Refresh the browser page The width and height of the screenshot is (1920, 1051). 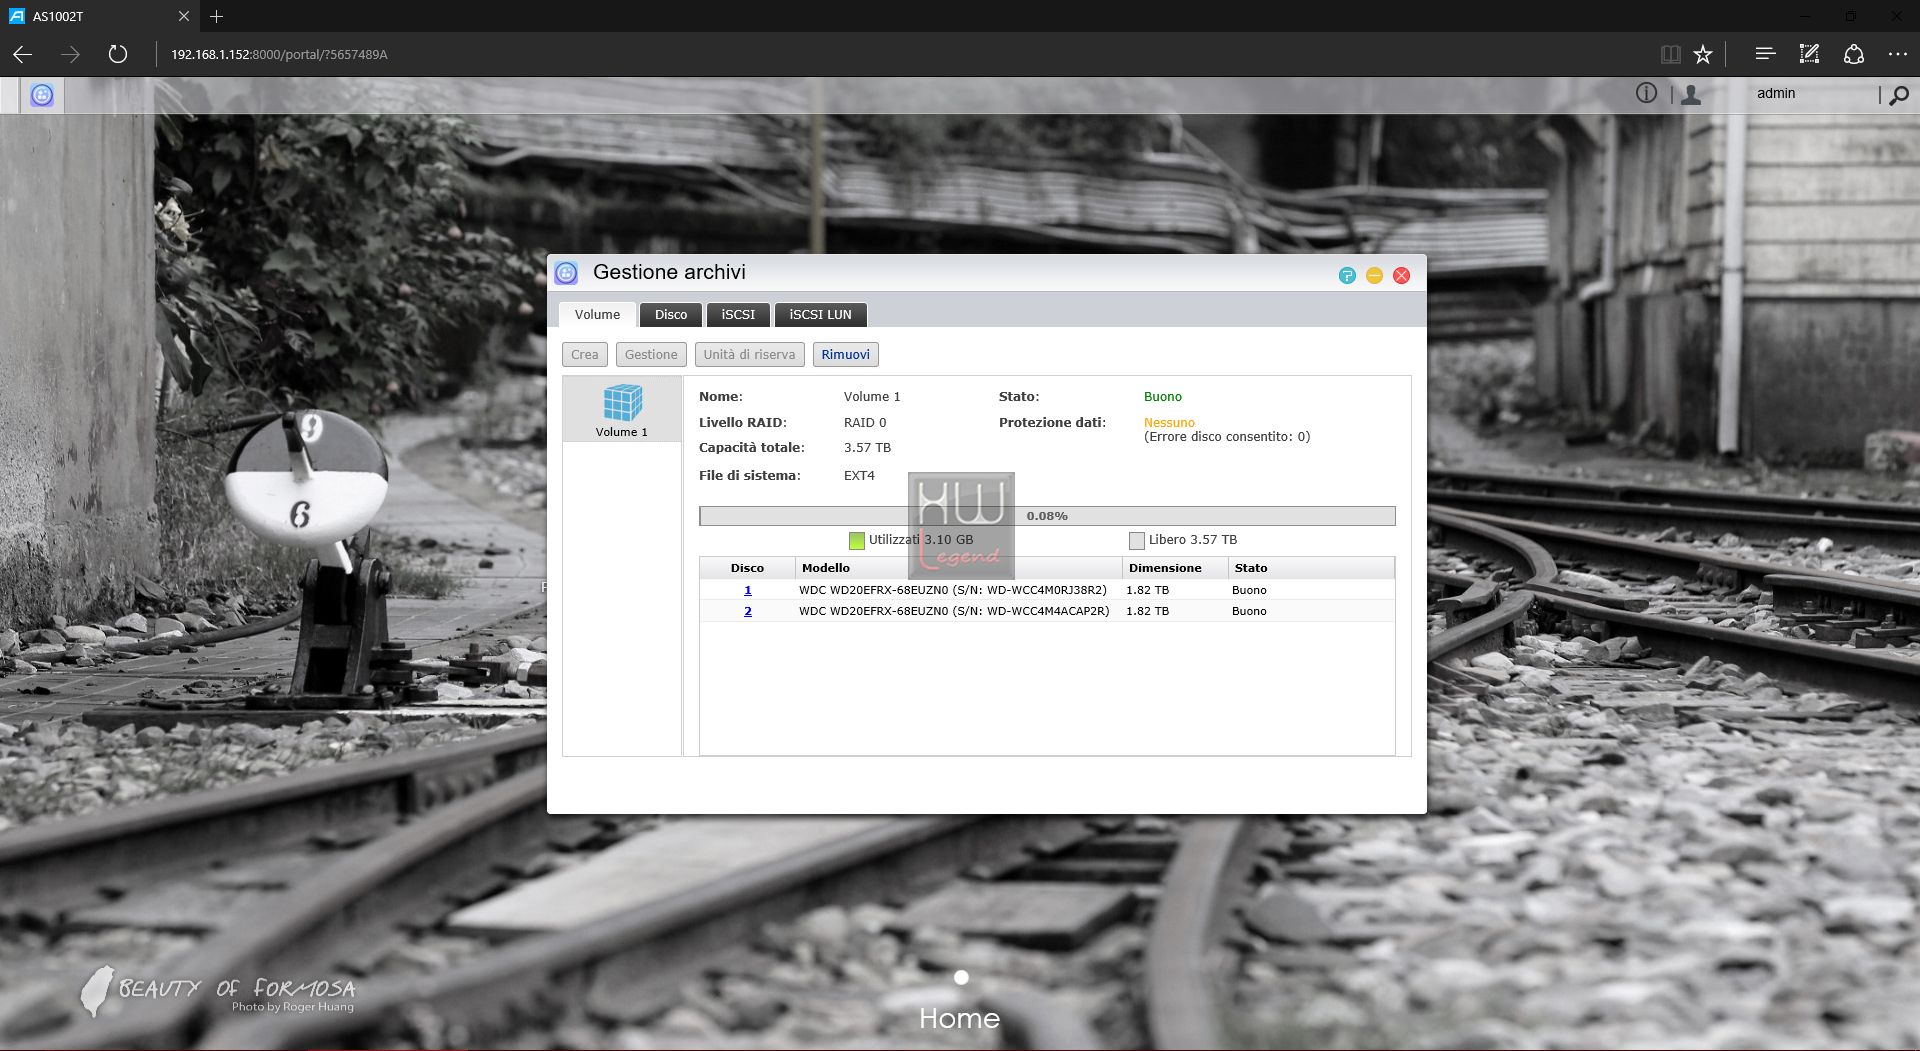(x=118, y=54)
